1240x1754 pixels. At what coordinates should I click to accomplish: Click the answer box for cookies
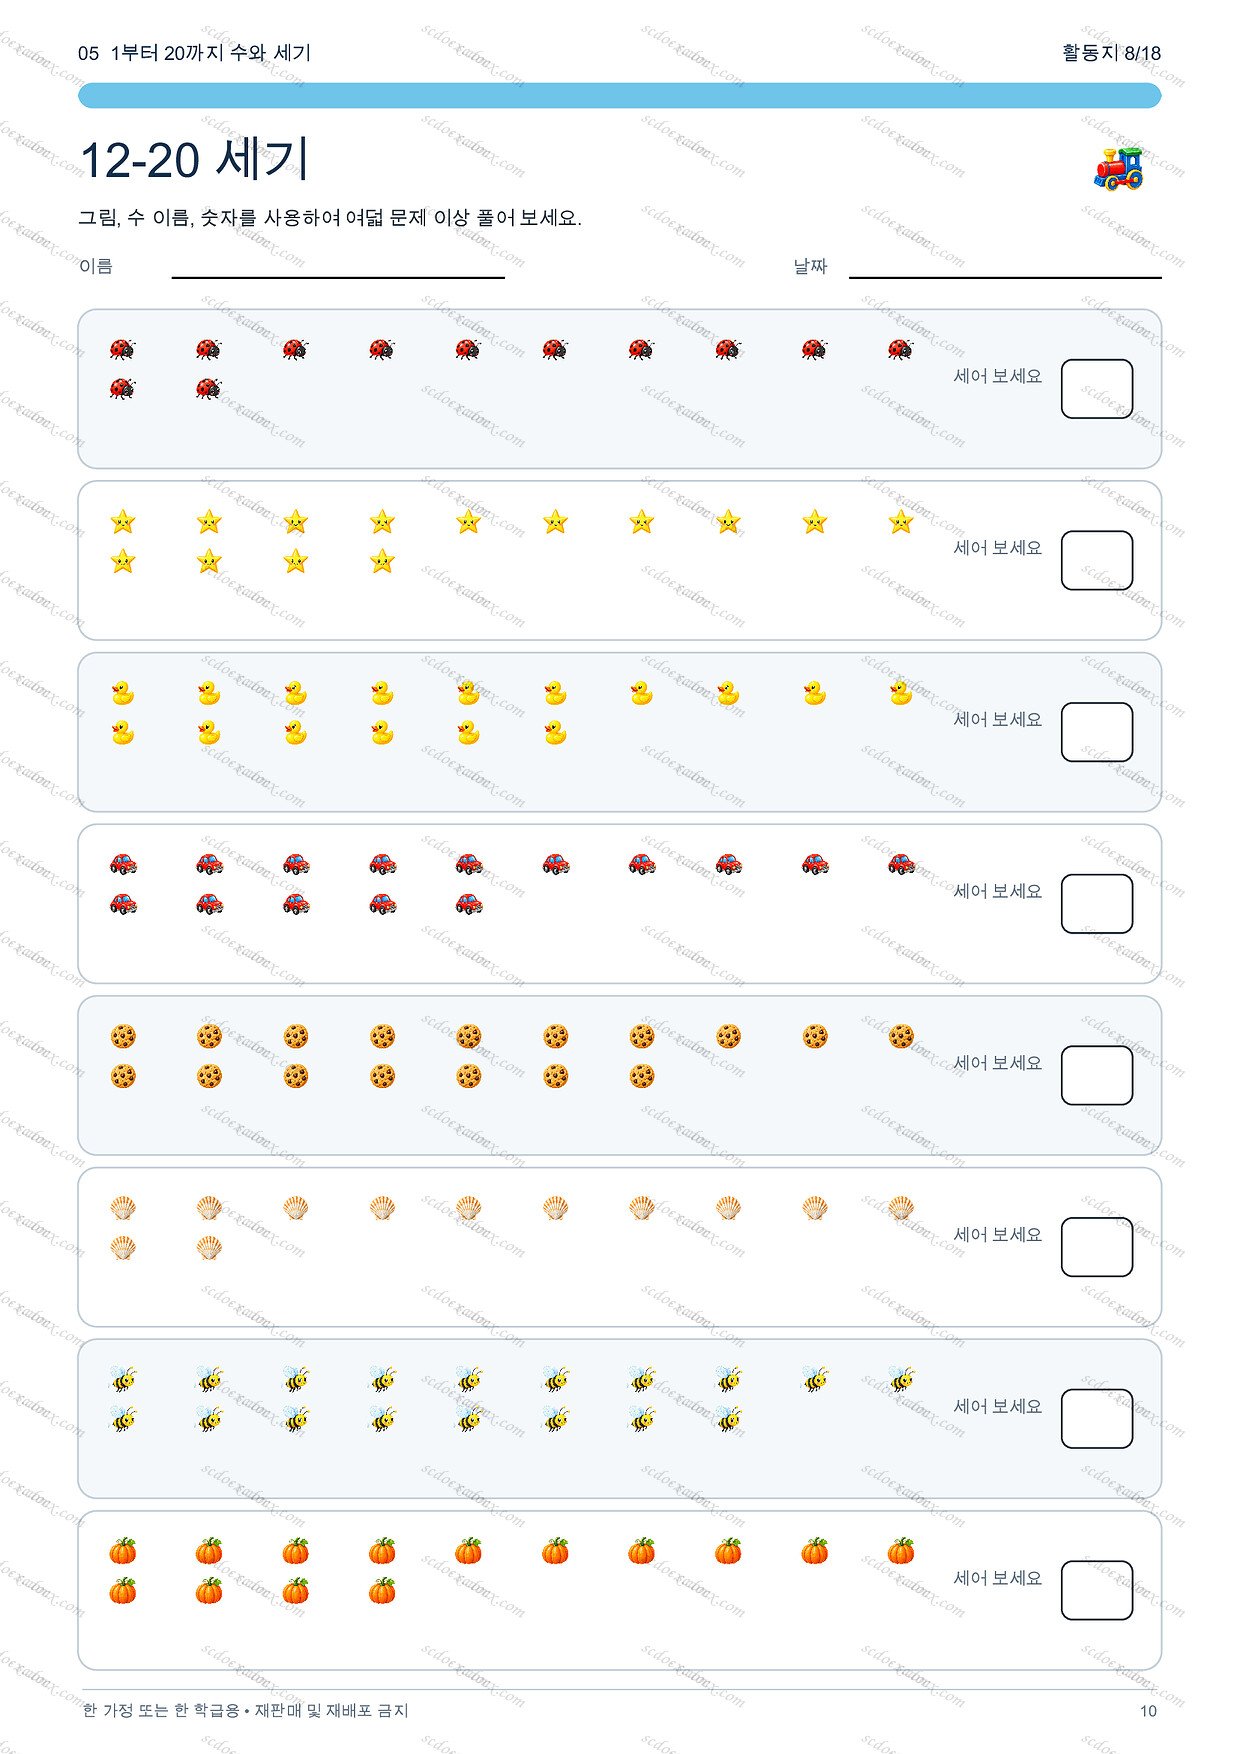click(x=1097, y=1075)
